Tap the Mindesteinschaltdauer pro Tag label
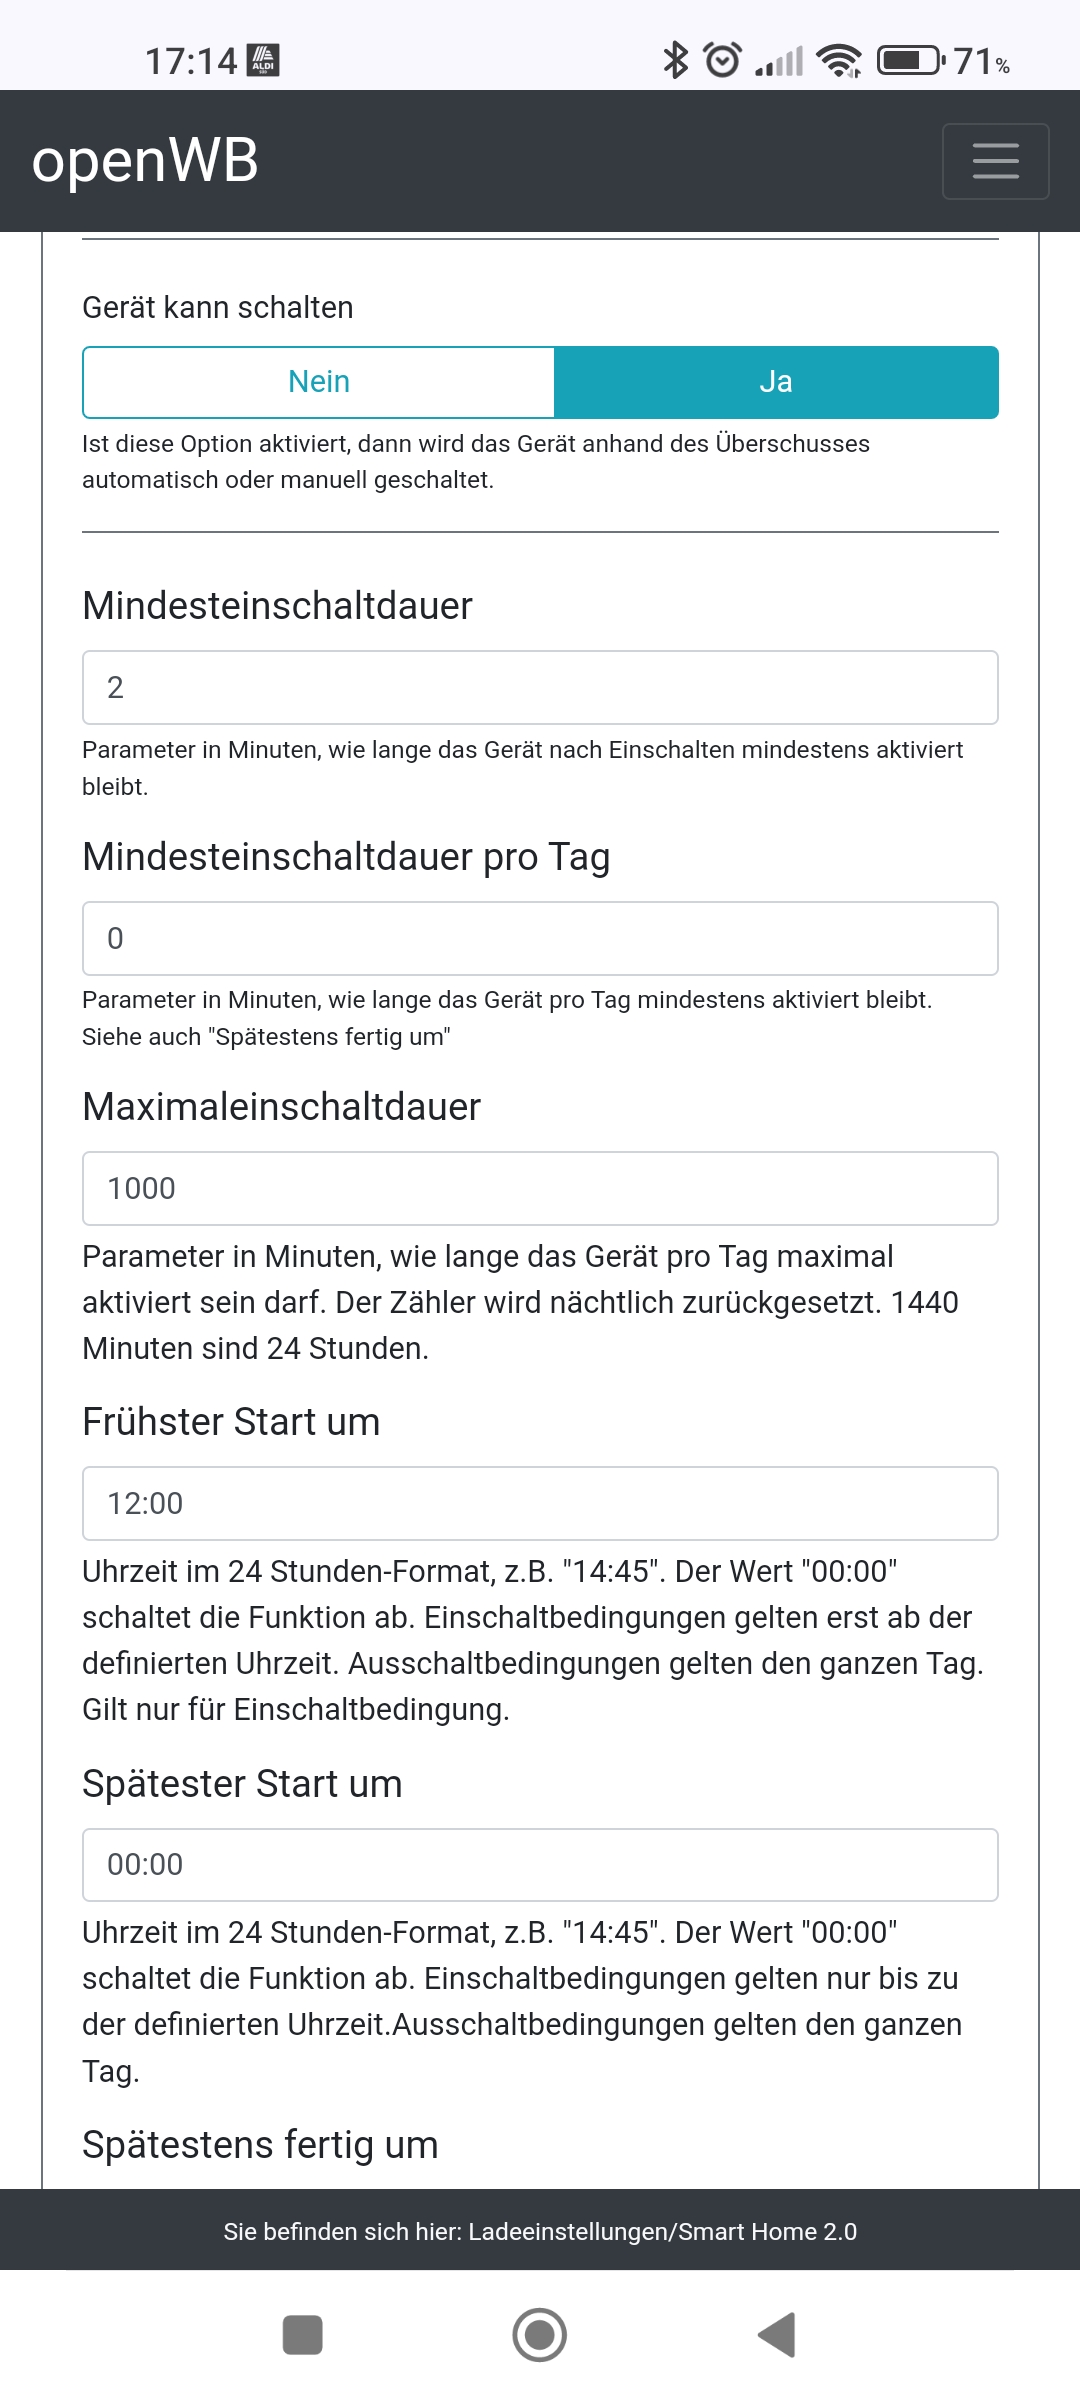This screenshot has height=2400, width=1080. [x=346, y=857]
